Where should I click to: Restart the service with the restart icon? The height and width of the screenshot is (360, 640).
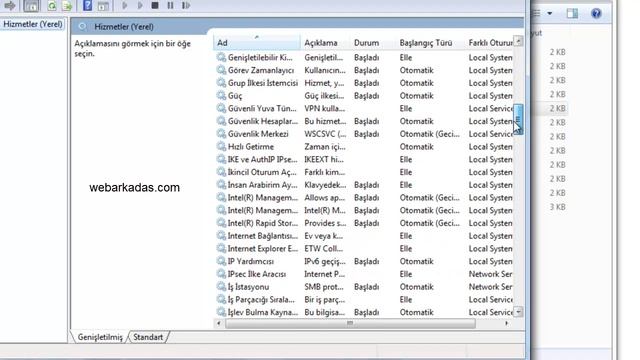pyautogui.click(x=186, y=6)
